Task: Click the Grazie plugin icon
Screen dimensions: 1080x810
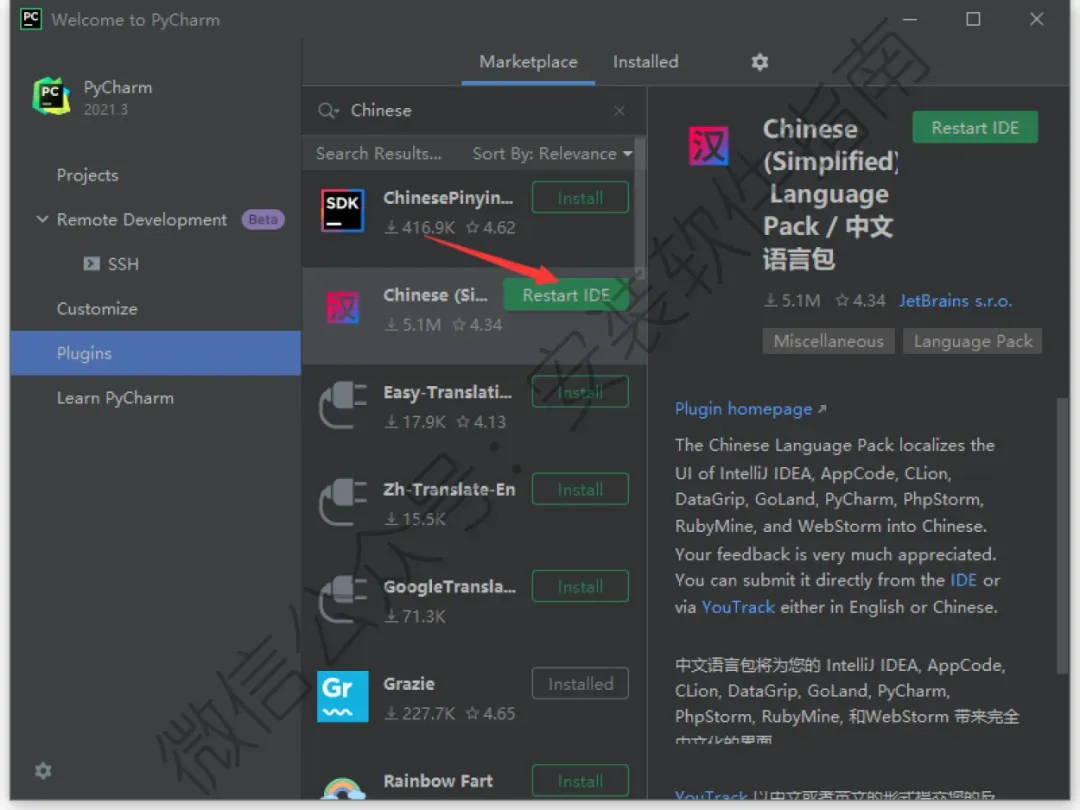Action: click(x=342, y=696)
